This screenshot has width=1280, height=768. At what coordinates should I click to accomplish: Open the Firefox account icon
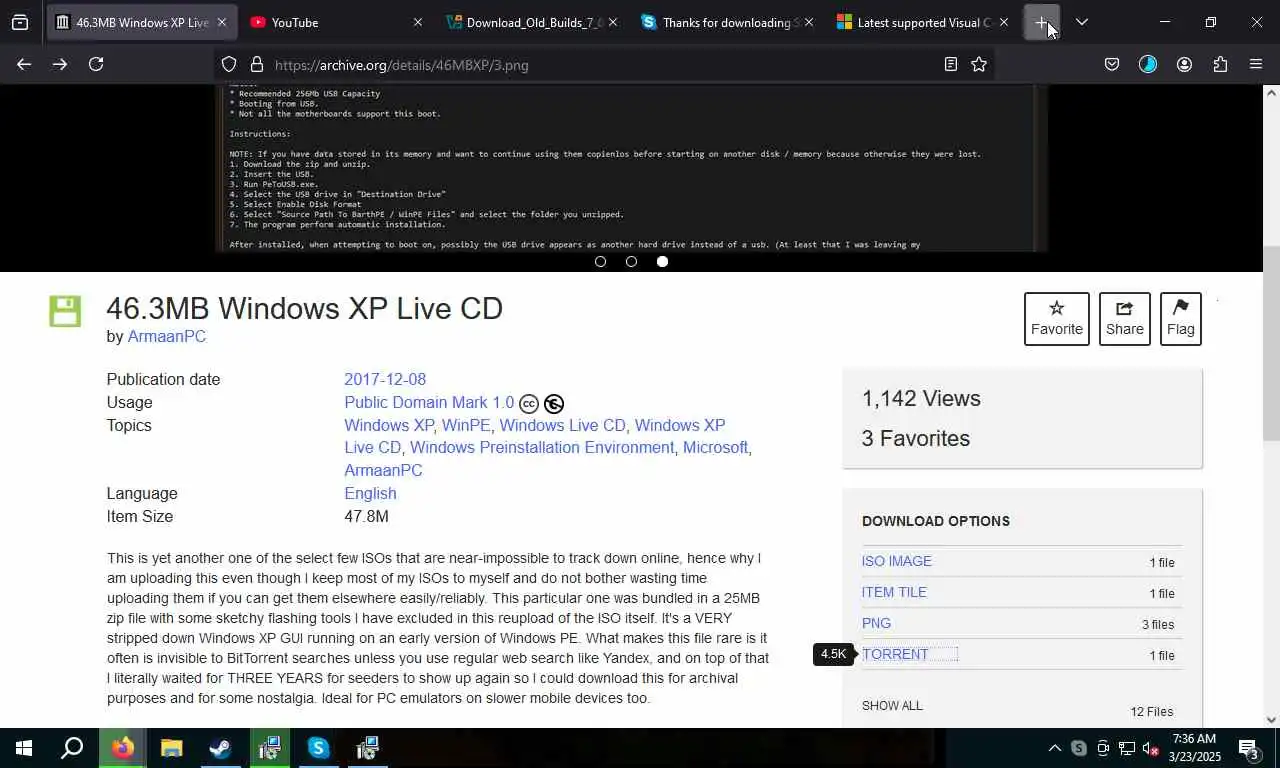pos(1184,64)
